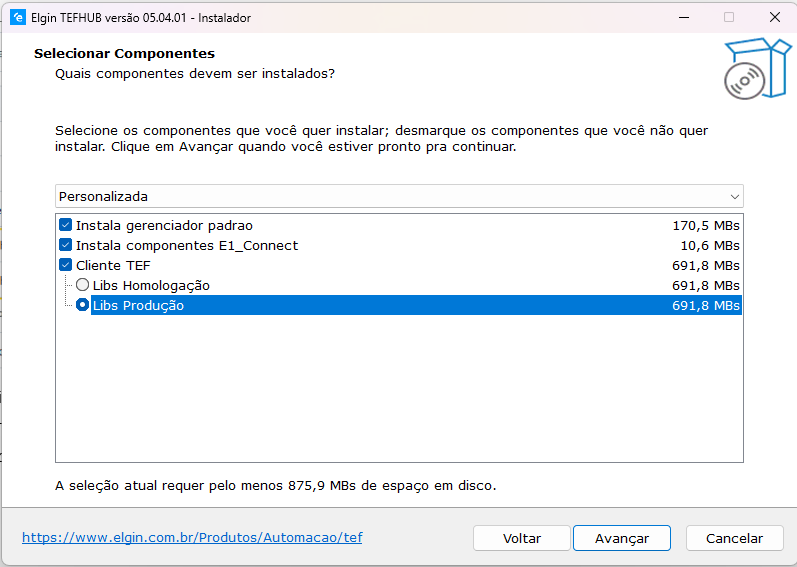Select the Cliente TEF component row
The height and width of the screenshot is (567, 797).
(113, 265)
